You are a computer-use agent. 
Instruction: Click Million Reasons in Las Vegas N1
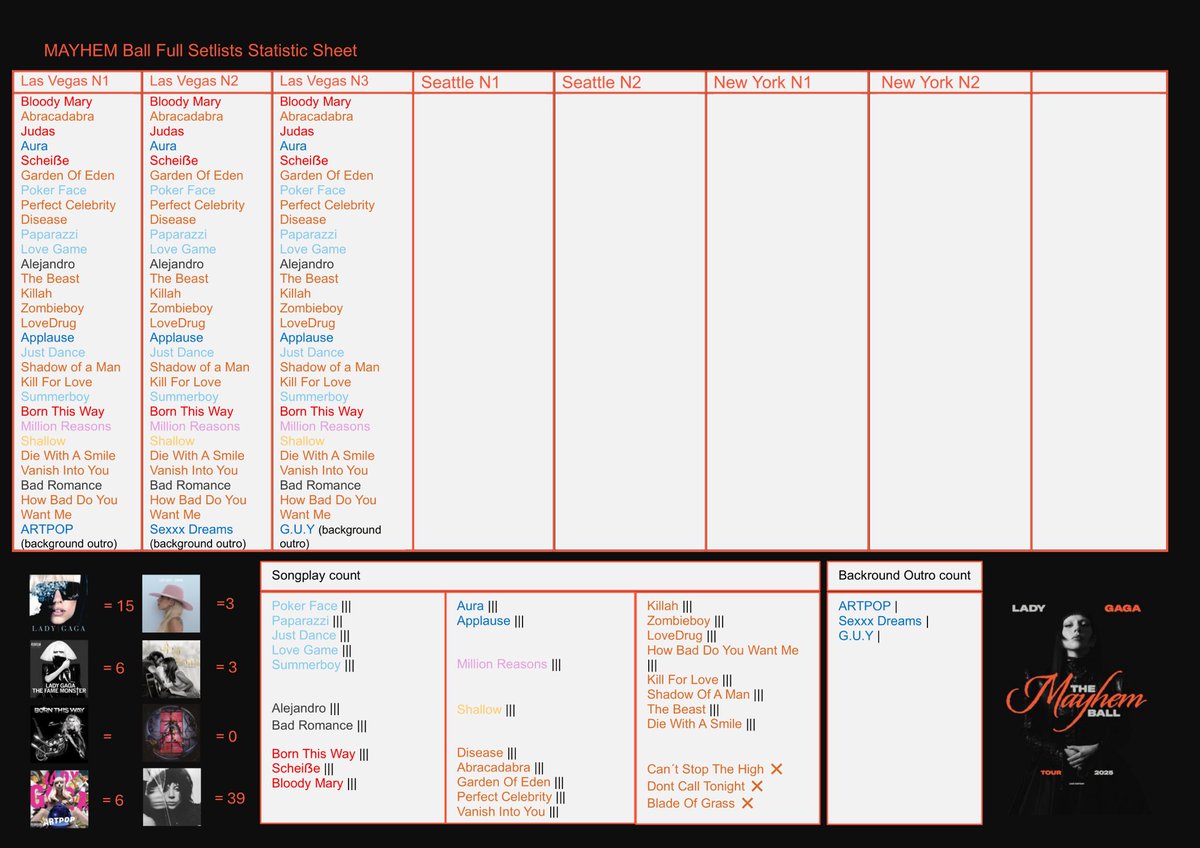pos(66,426)
